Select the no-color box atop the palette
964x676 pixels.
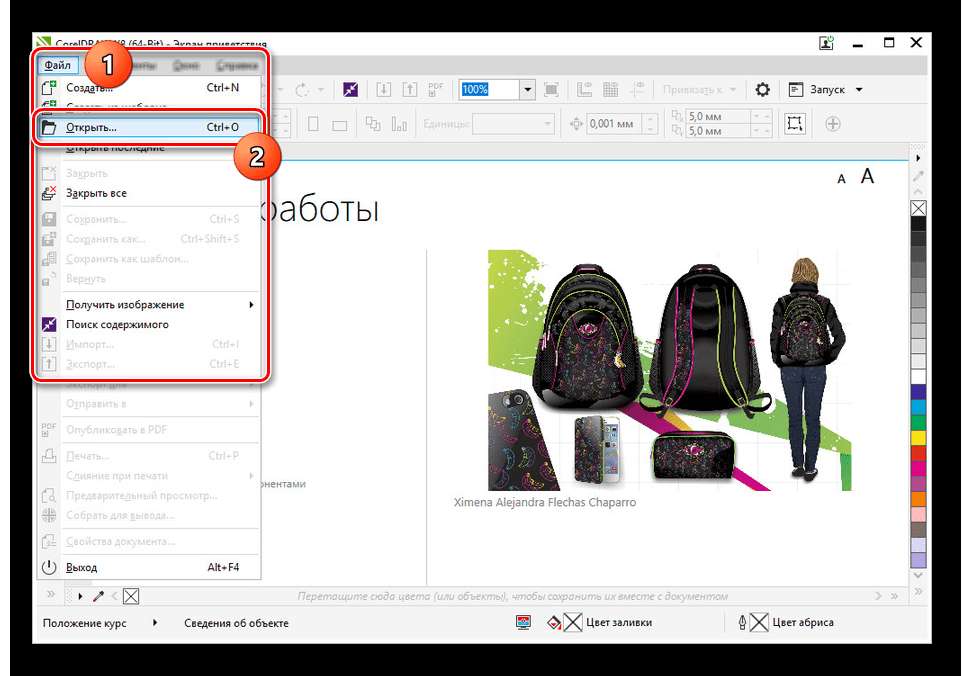(x=918, y=209)
